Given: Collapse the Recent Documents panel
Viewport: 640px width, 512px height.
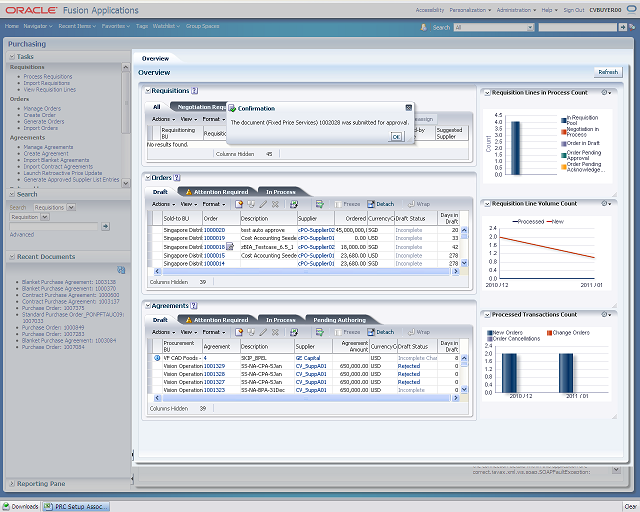Looking at the screenshot, I should [12, 257].
